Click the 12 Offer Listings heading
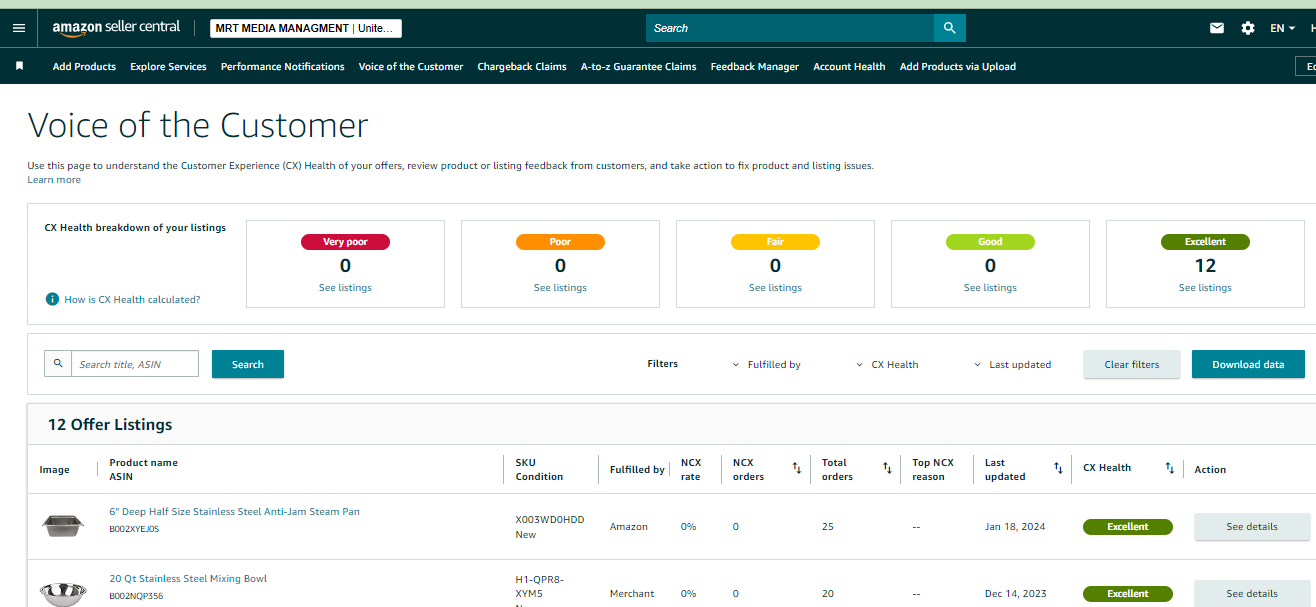This screenshot has width=1316, height=607. click(110, 425)
